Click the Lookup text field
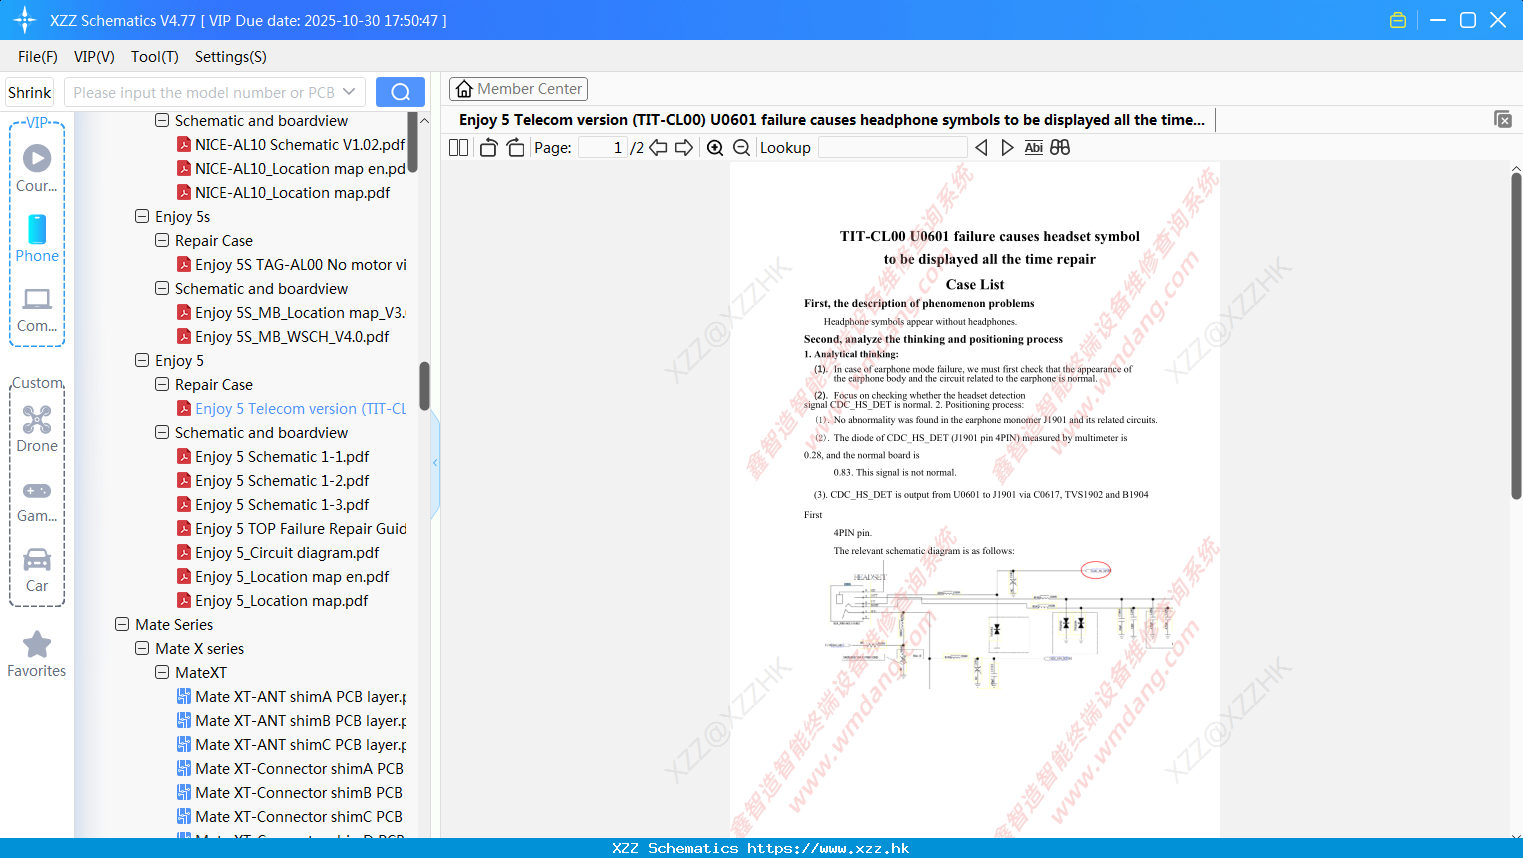 pyautogui.click(x=892, y=147)
